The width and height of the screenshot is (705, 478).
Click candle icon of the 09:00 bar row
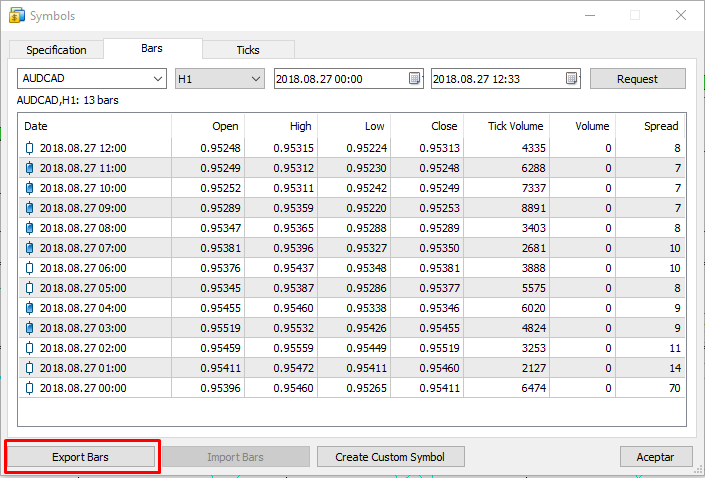click(x=29, y=208)
